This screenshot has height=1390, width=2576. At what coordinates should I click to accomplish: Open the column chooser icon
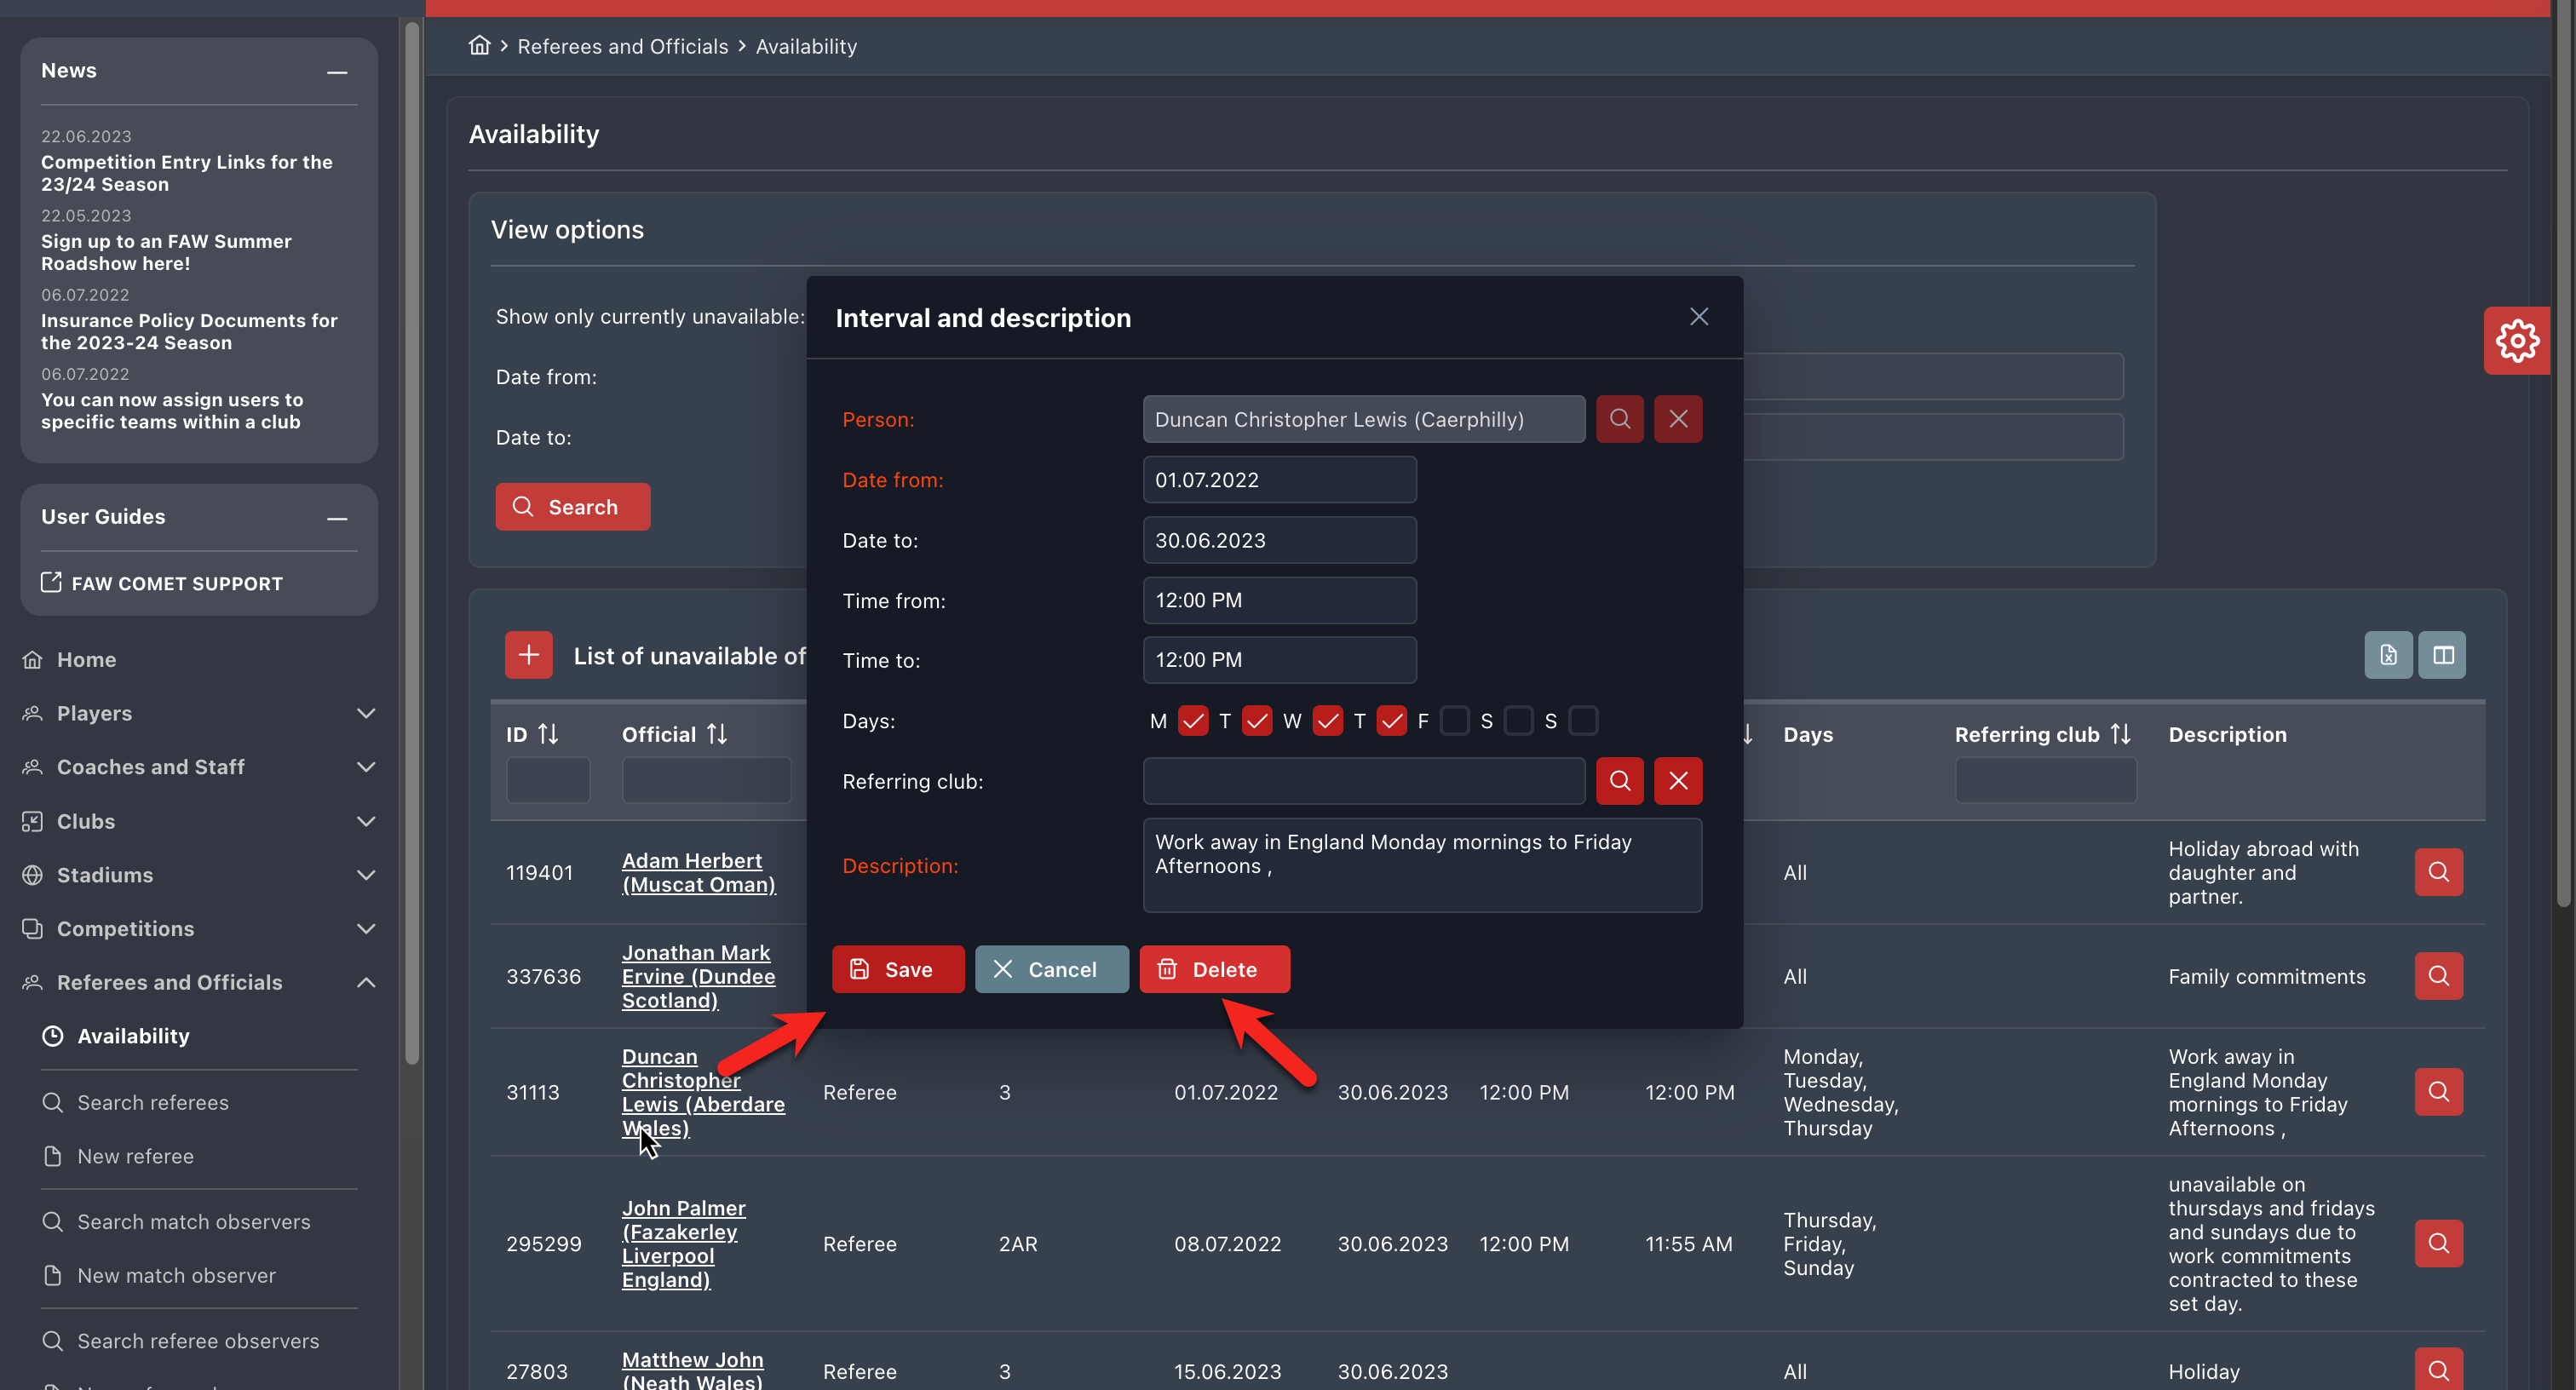pos(2441,655)
